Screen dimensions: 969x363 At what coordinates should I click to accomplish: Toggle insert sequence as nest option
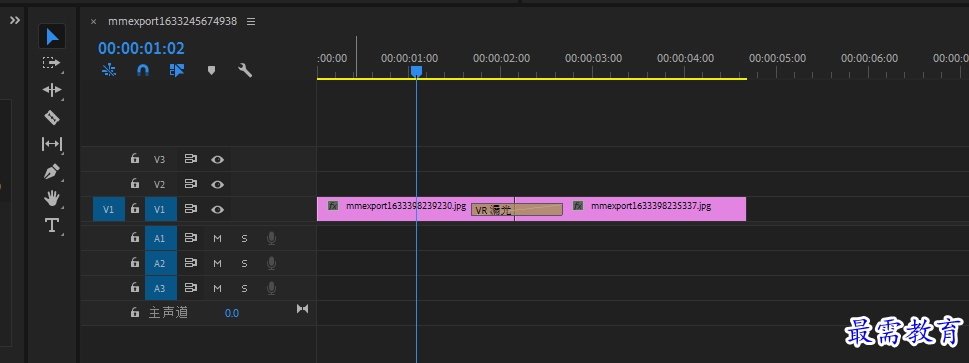(x=109, y=70)
